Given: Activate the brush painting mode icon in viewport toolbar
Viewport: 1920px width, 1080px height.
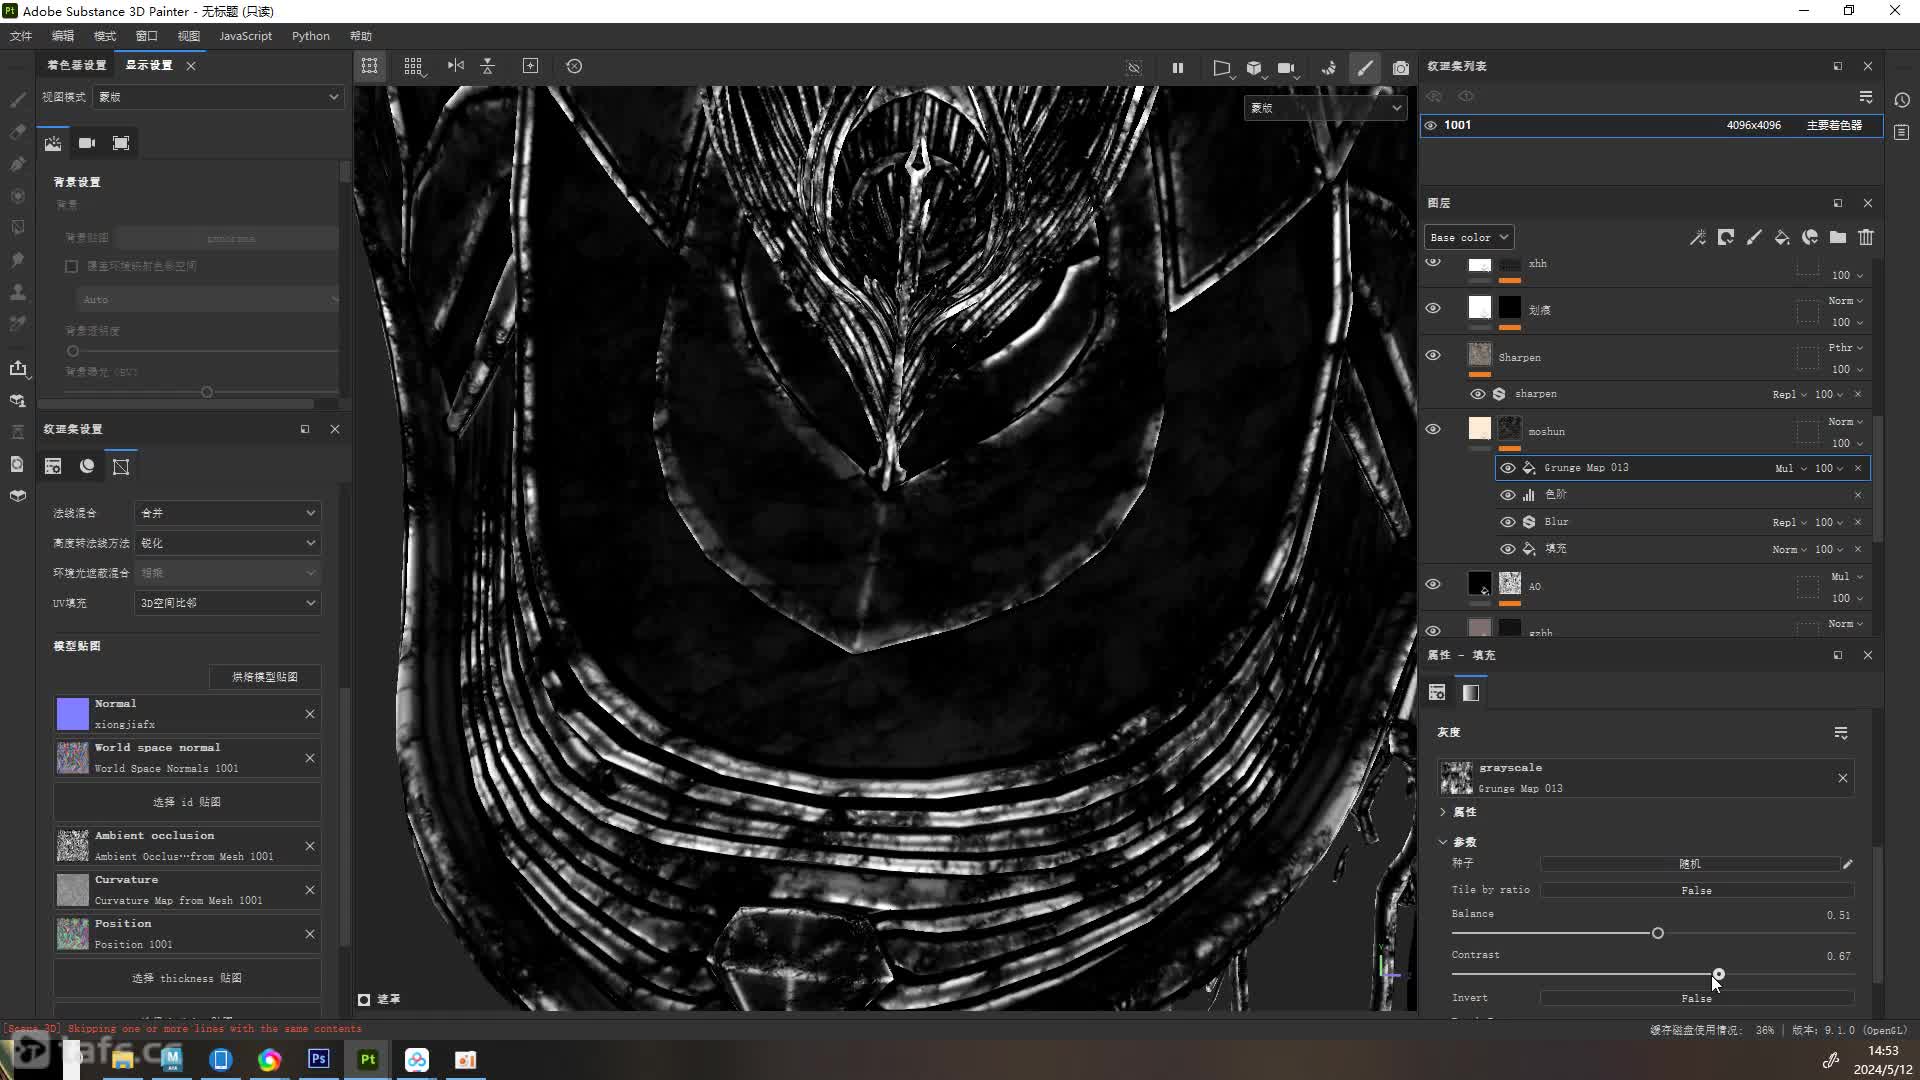Looking at the screenshot, I should coord(1365,68).
